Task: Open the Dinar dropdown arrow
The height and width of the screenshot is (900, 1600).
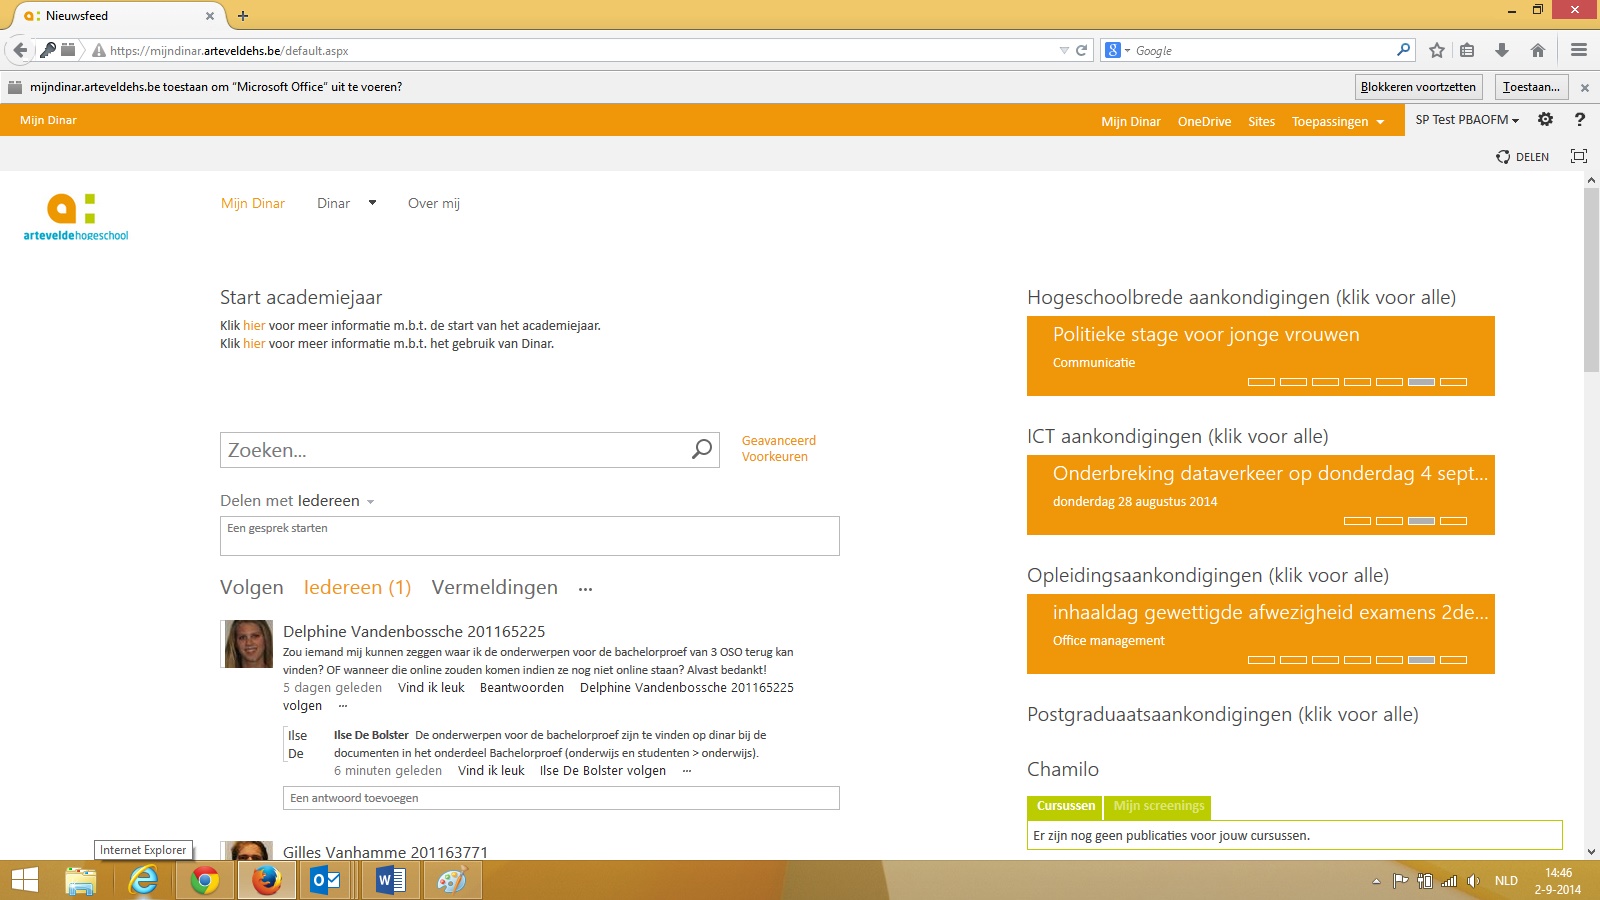Action: [371, 202]
